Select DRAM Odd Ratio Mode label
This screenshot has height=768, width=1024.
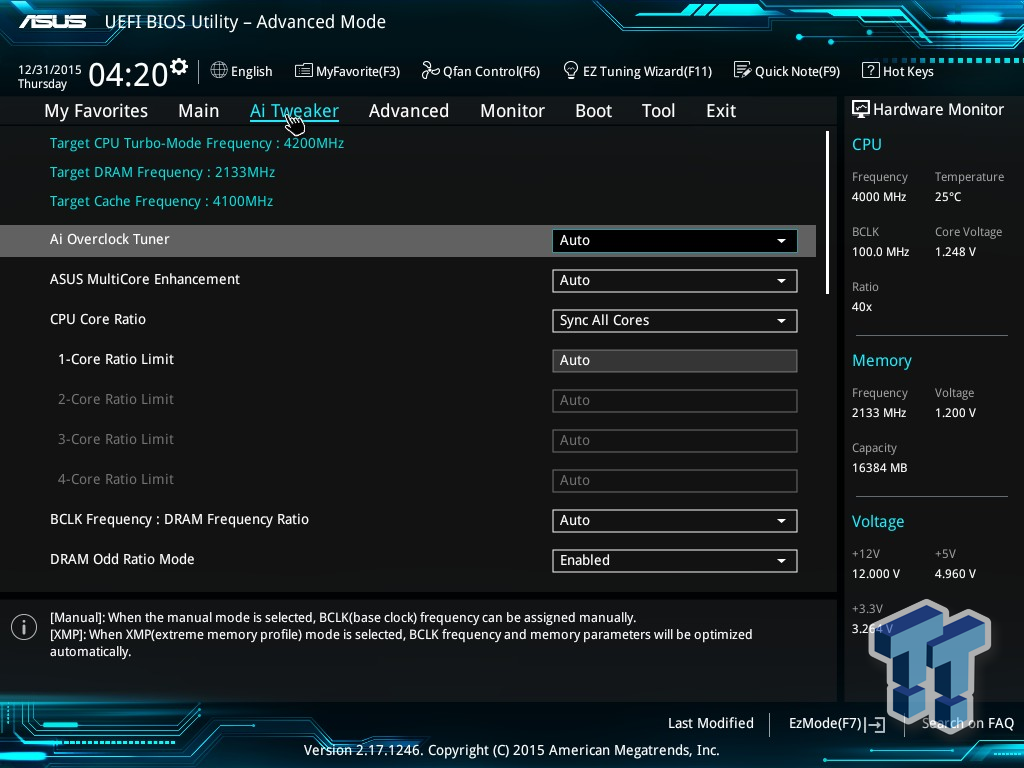pyautogui.click(x=122, y=559)
